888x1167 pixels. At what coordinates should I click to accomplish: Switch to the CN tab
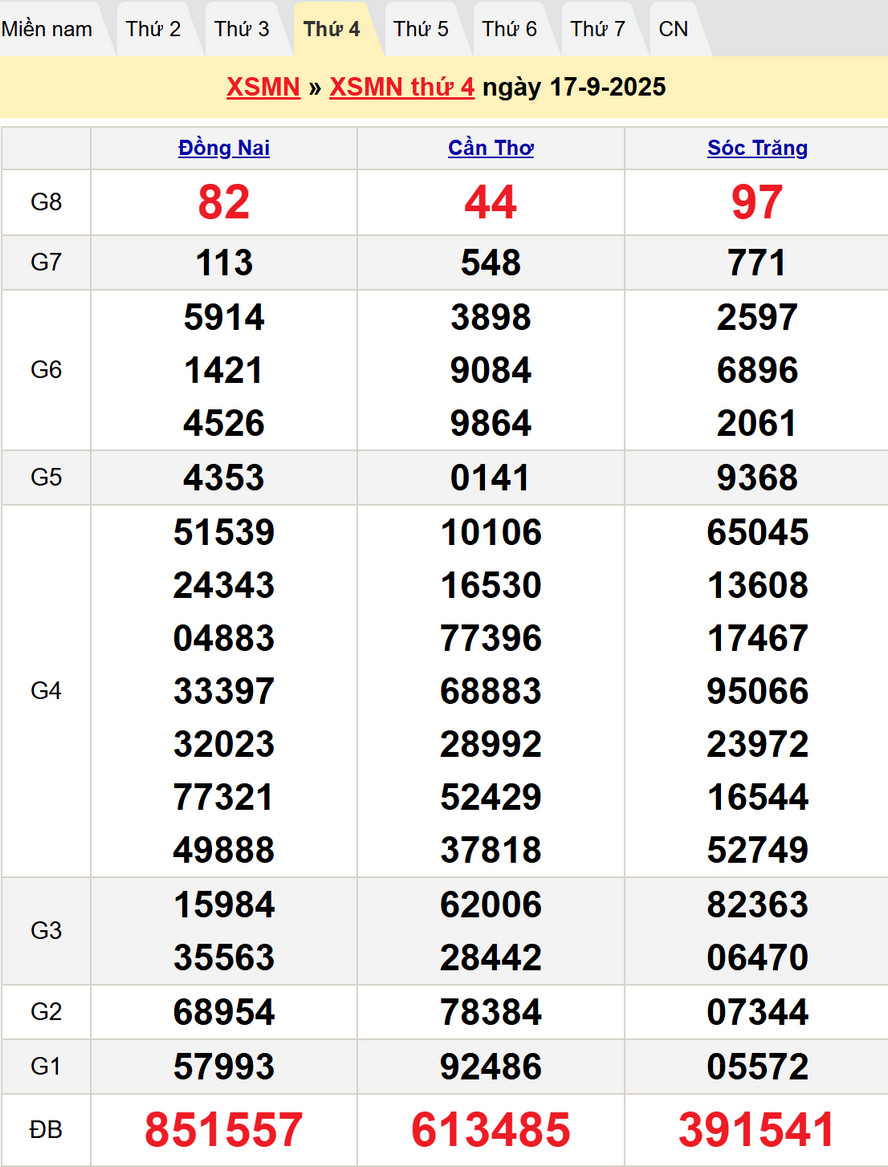coord(674,29)
